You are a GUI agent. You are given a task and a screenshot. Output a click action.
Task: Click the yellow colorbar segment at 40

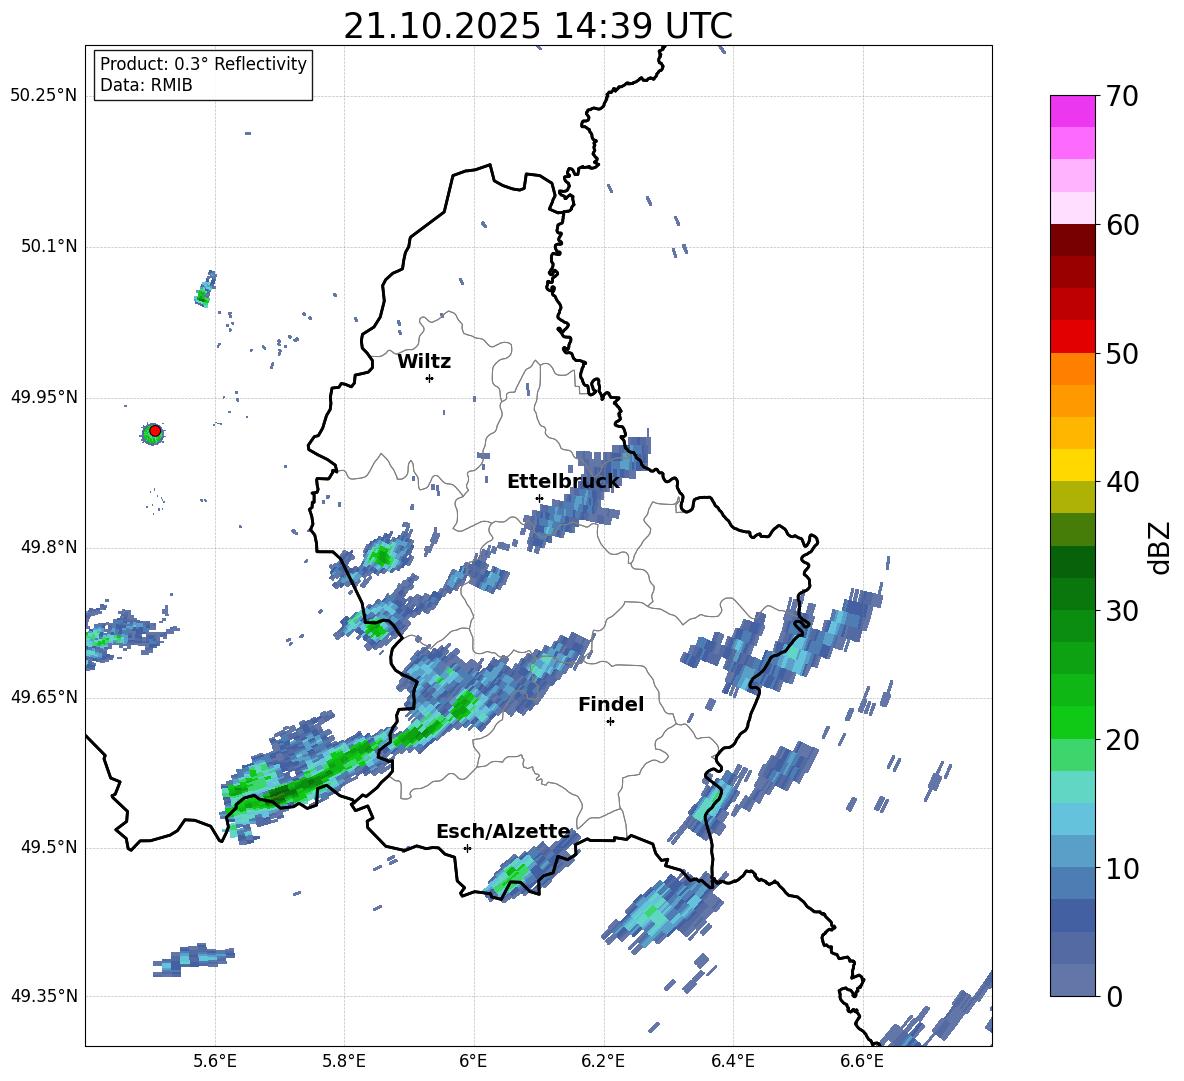coord(1072,465)
